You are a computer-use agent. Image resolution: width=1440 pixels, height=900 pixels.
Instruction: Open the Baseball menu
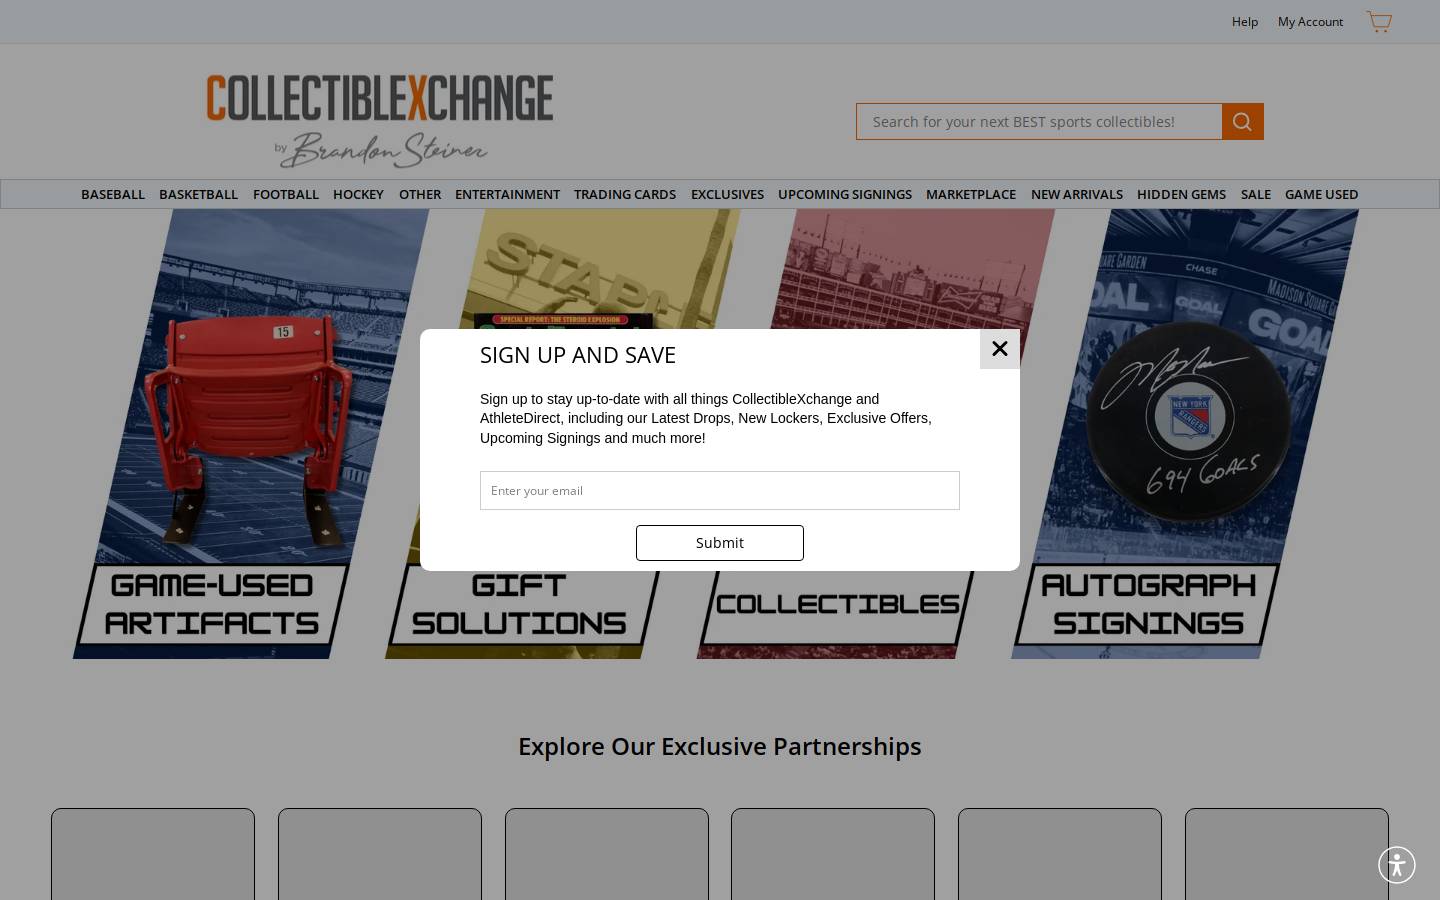pyautogui.click(x=113, y=194)
